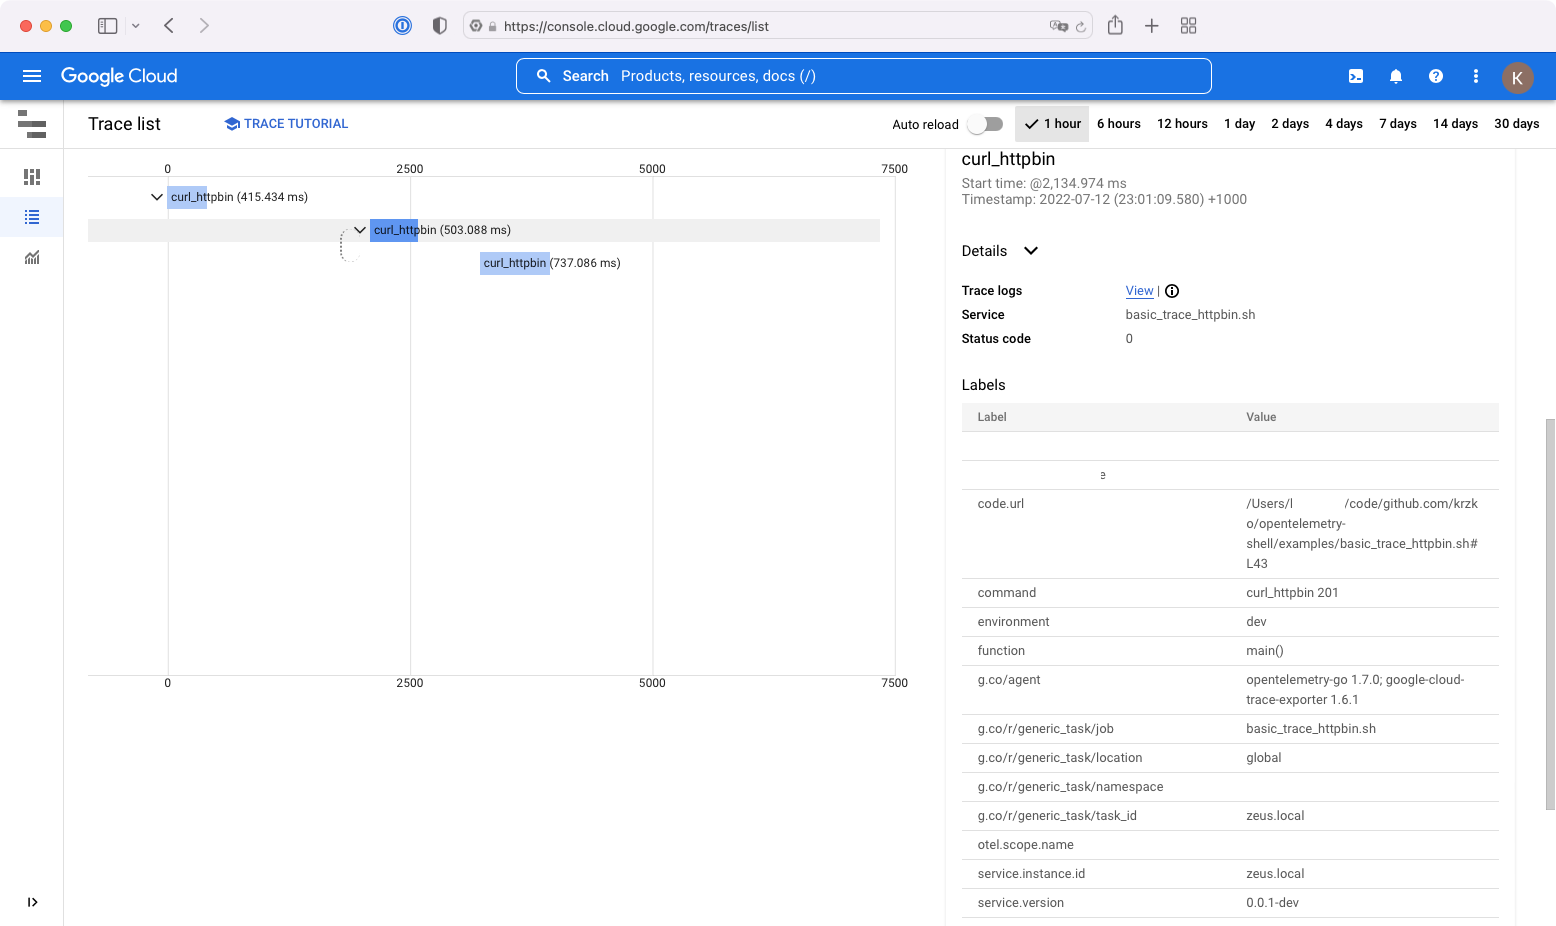Select the 737.086 ms curl_httpbin span bar
This screenshot has width=1556, height=926.
click(515, 263)
